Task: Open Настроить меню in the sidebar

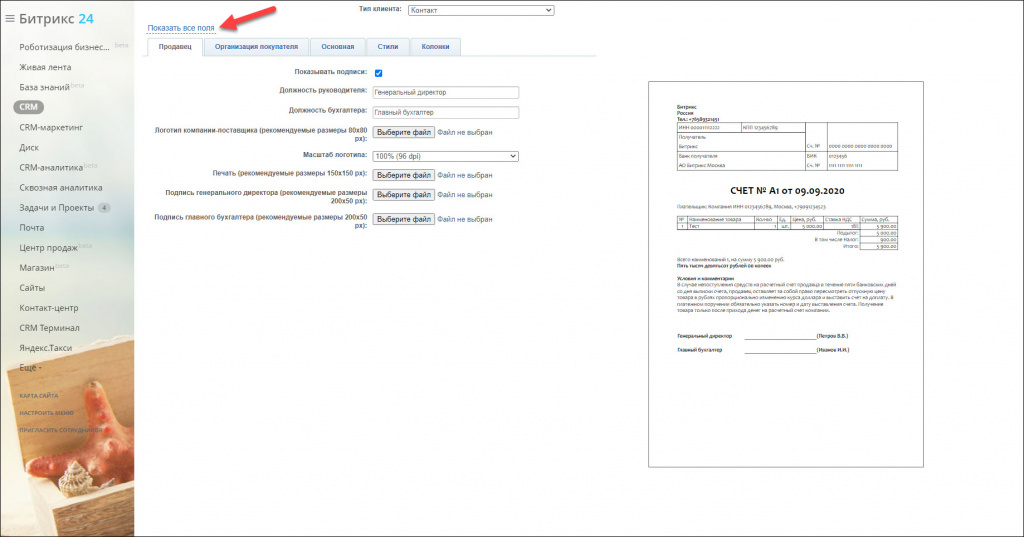Action: point(45,413)
